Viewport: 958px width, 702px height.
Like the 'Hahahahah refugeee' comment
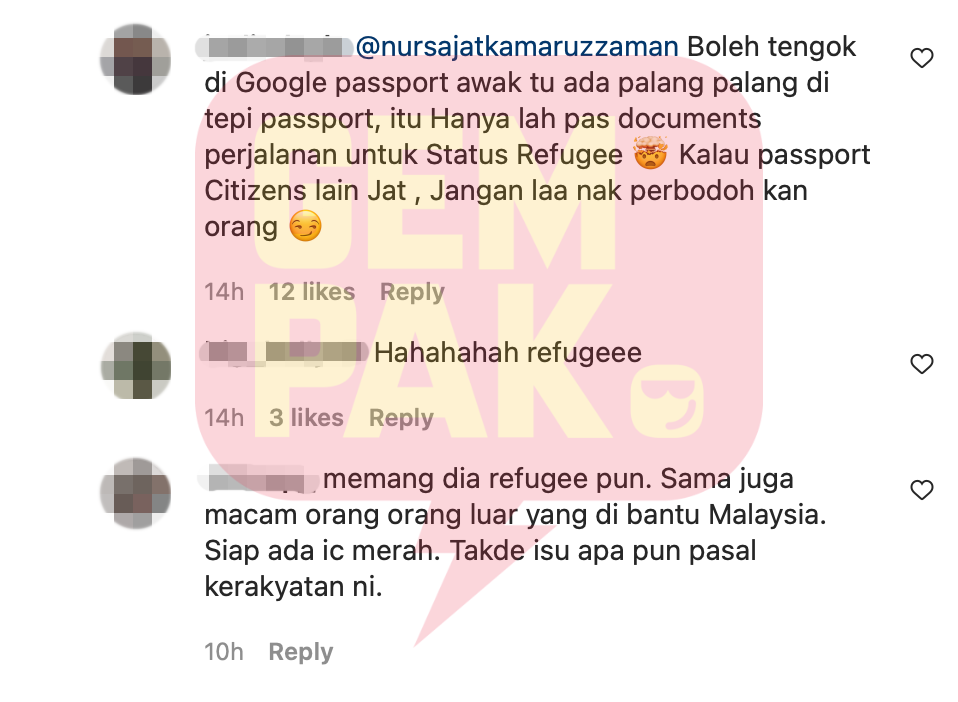pos(921,364)
